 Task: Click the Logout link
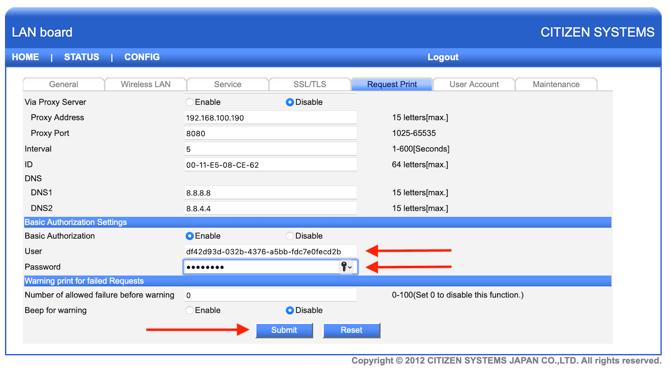tap(443, 57)
